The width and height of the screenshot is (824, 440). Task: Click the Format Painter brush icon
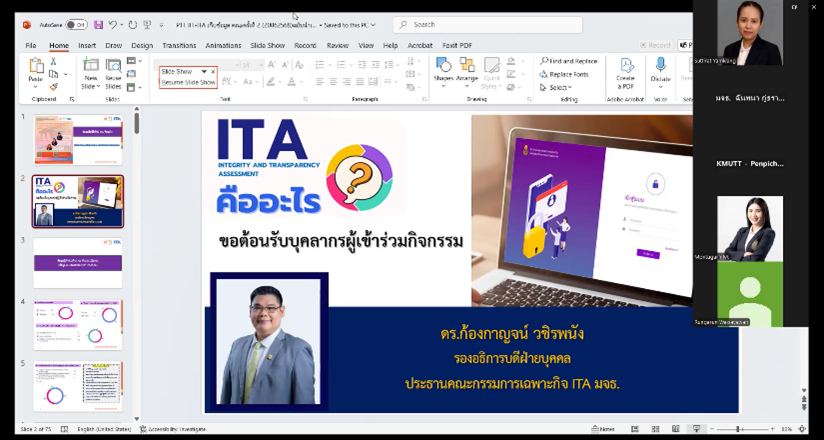54,87
